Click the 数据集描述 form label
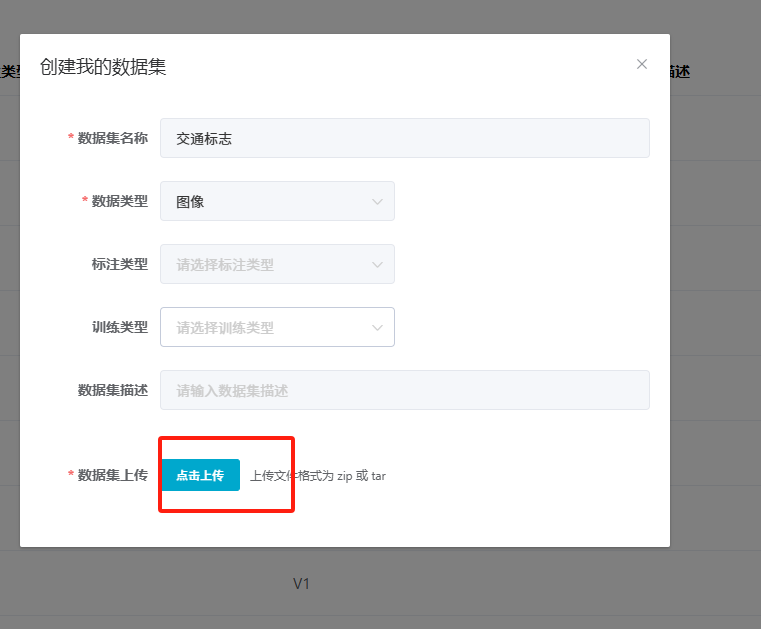The width and height of the screenshot is (761, 629). tap(112, 390)
